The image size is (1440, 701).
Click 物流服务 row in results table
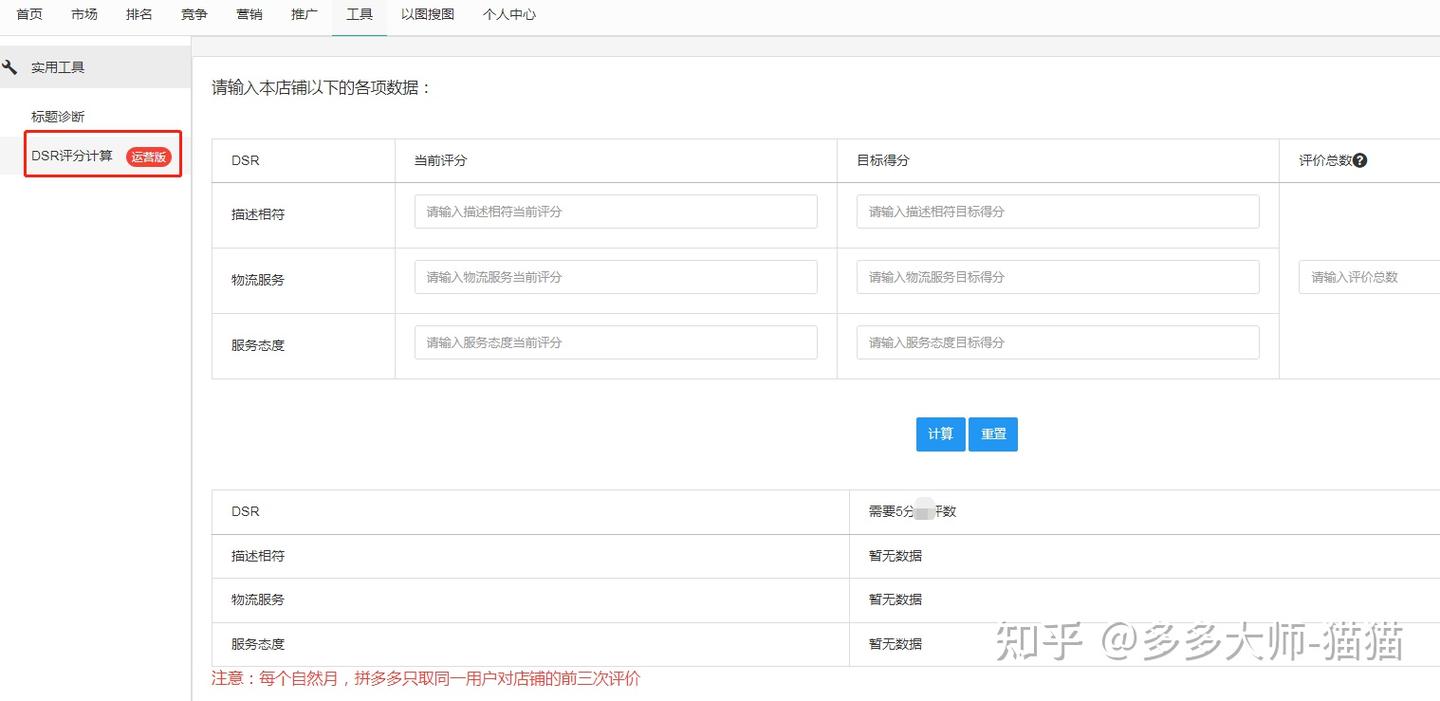pyautogui.click(x=826, y=600)
